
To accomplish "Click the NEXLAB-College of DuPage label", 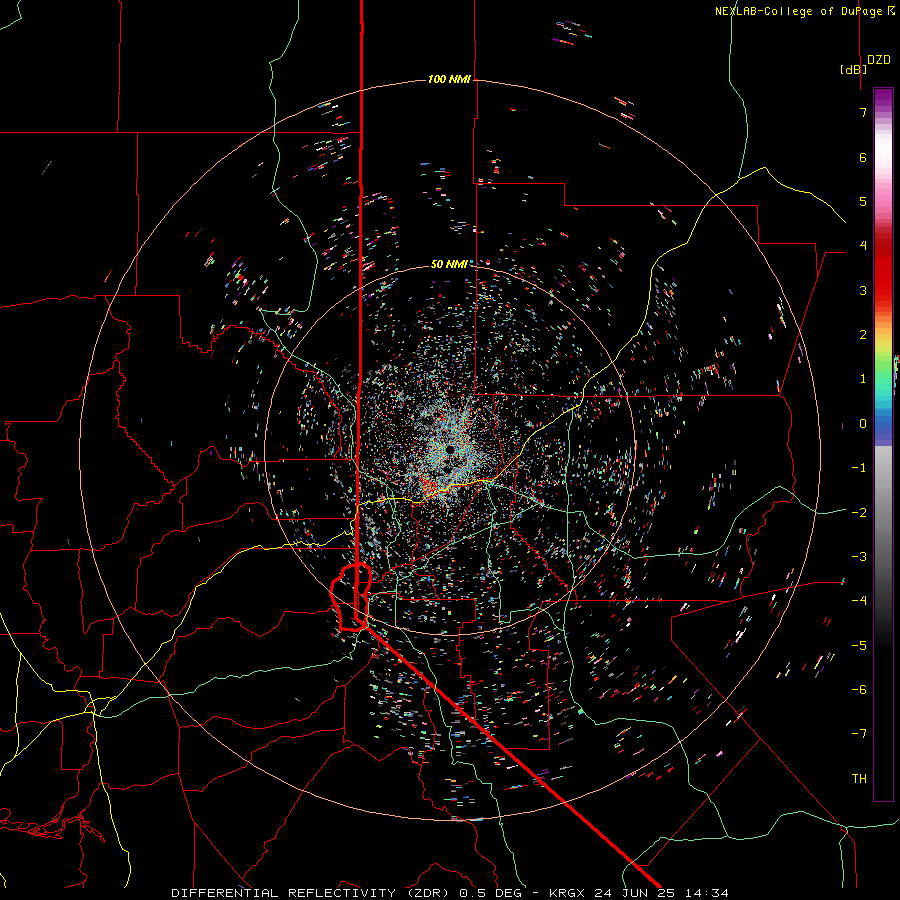I will click(x=804, y=11).
